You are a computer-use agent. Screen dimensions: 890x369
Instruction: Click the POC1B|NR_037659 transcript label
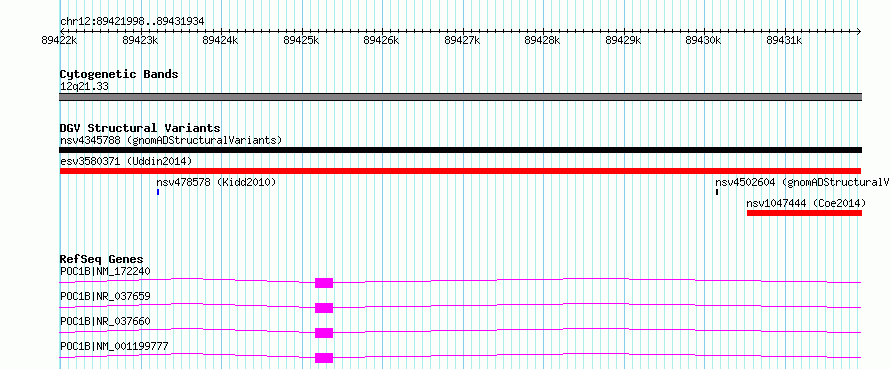(x=105, y=296)
